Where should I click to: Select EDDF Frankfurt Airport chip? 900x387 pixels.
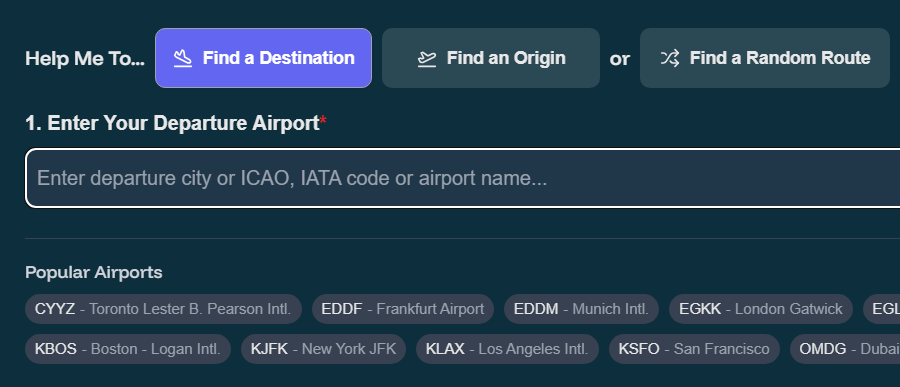tap(402, 309)
